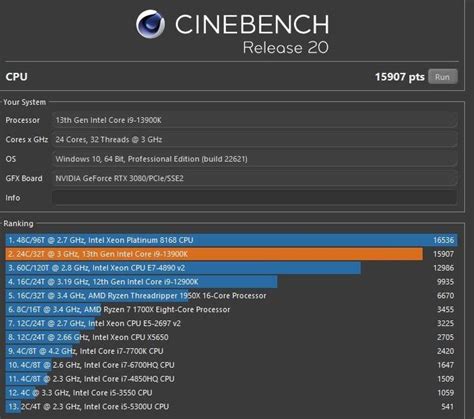Click the Your System section label

pyautogui.click(x=25, y=102)
